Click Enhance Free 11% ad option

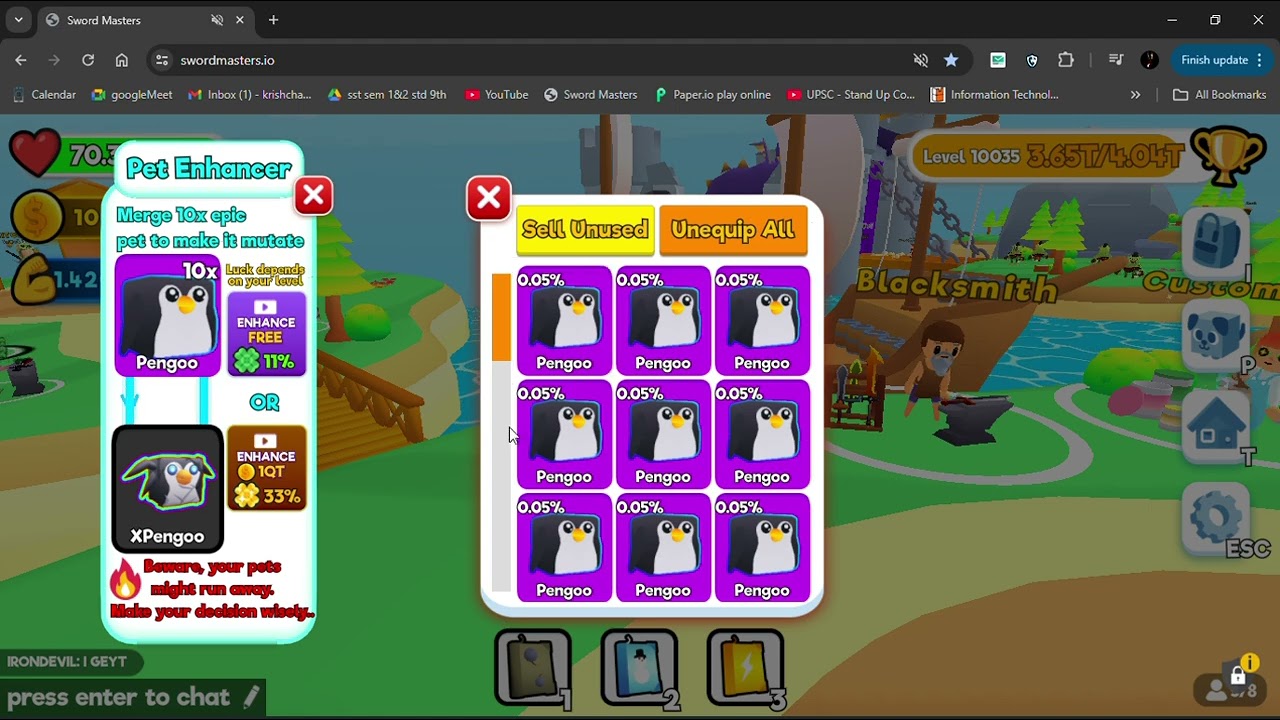point(266,335)
